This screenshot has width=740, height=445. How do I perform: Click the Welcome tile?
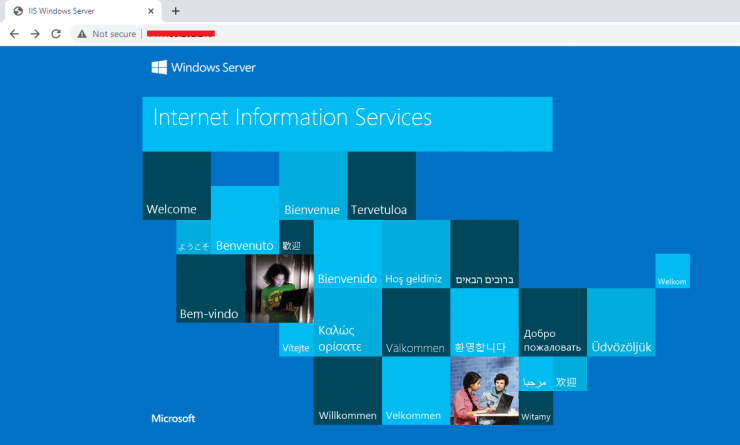click(x=177, y=186)
